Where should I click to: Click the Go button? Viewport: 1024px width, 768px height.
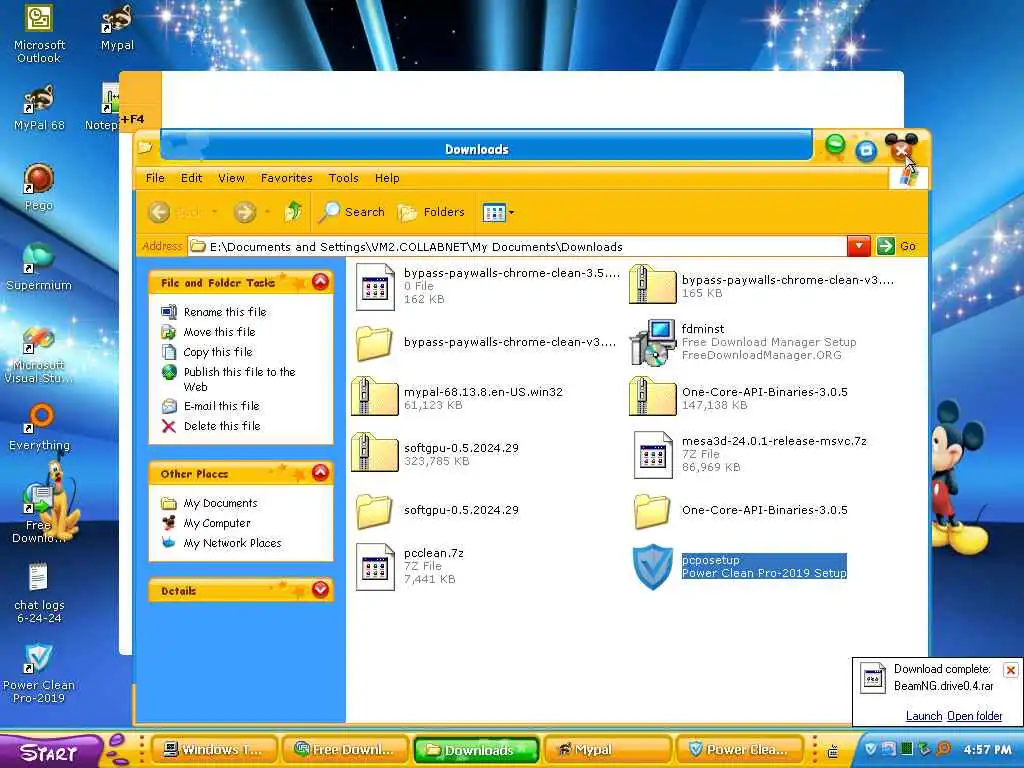click(897, 246)
